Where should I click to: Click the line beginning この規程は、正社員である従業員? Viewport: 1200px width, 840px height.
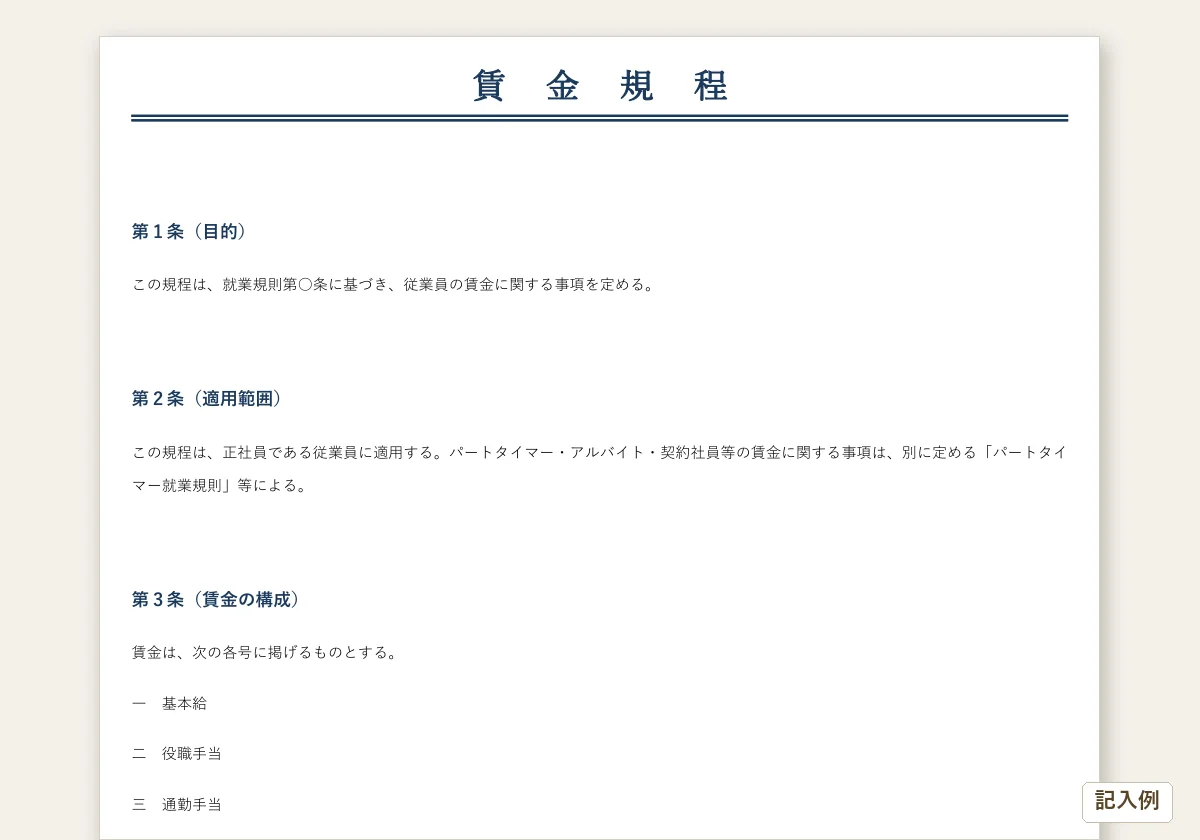600,452
